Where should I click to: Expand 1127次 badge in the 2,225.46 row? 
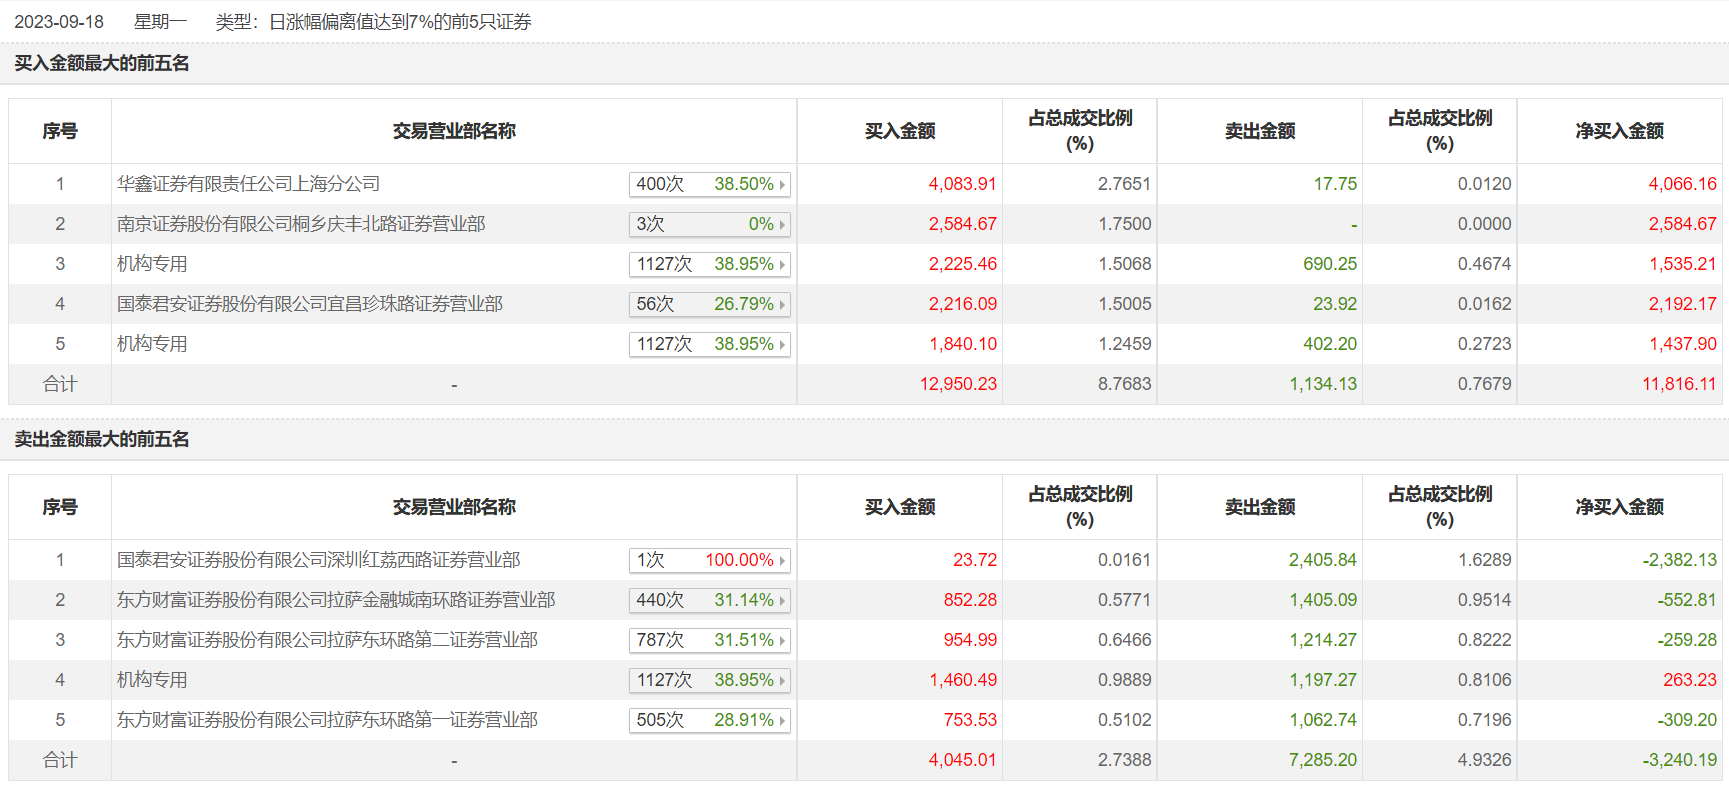710,264
